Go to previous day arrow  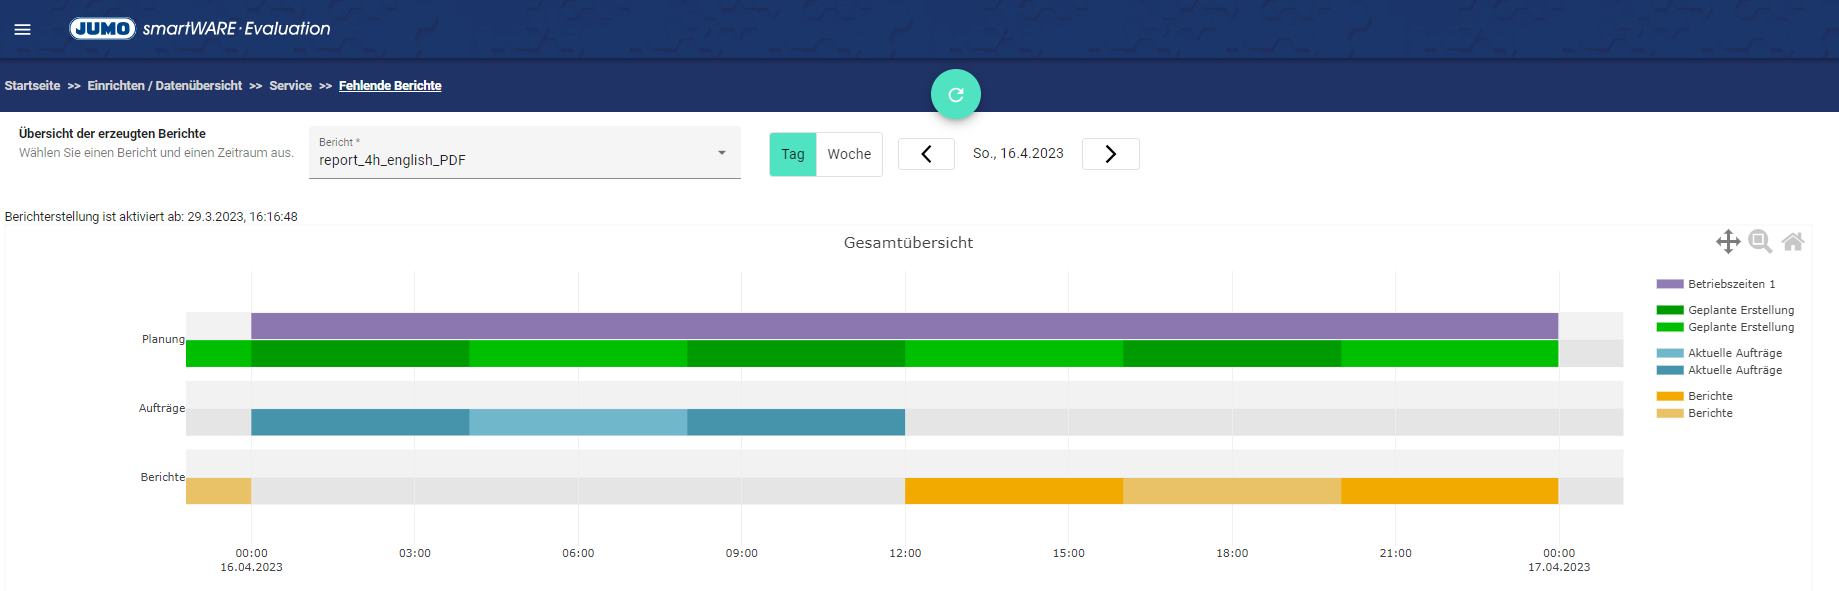tap(926, 154)
